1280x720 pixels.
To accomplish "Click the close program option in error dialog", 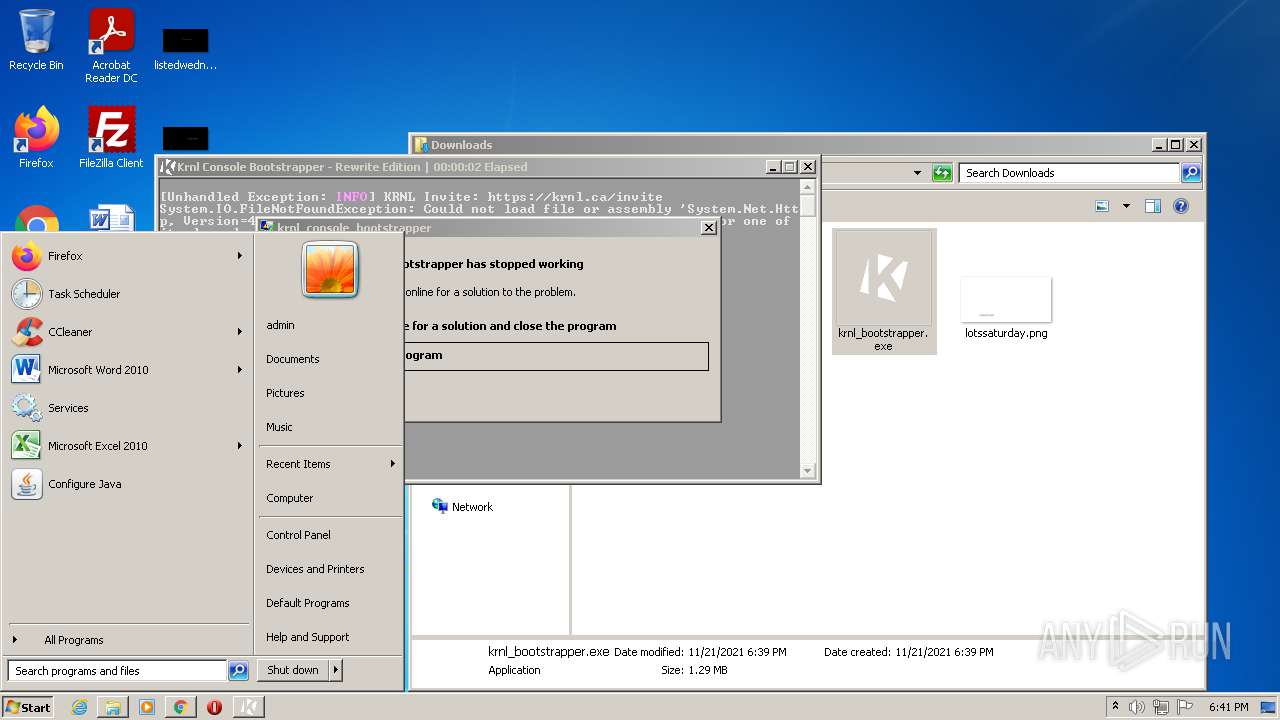I will pos(556,355).
